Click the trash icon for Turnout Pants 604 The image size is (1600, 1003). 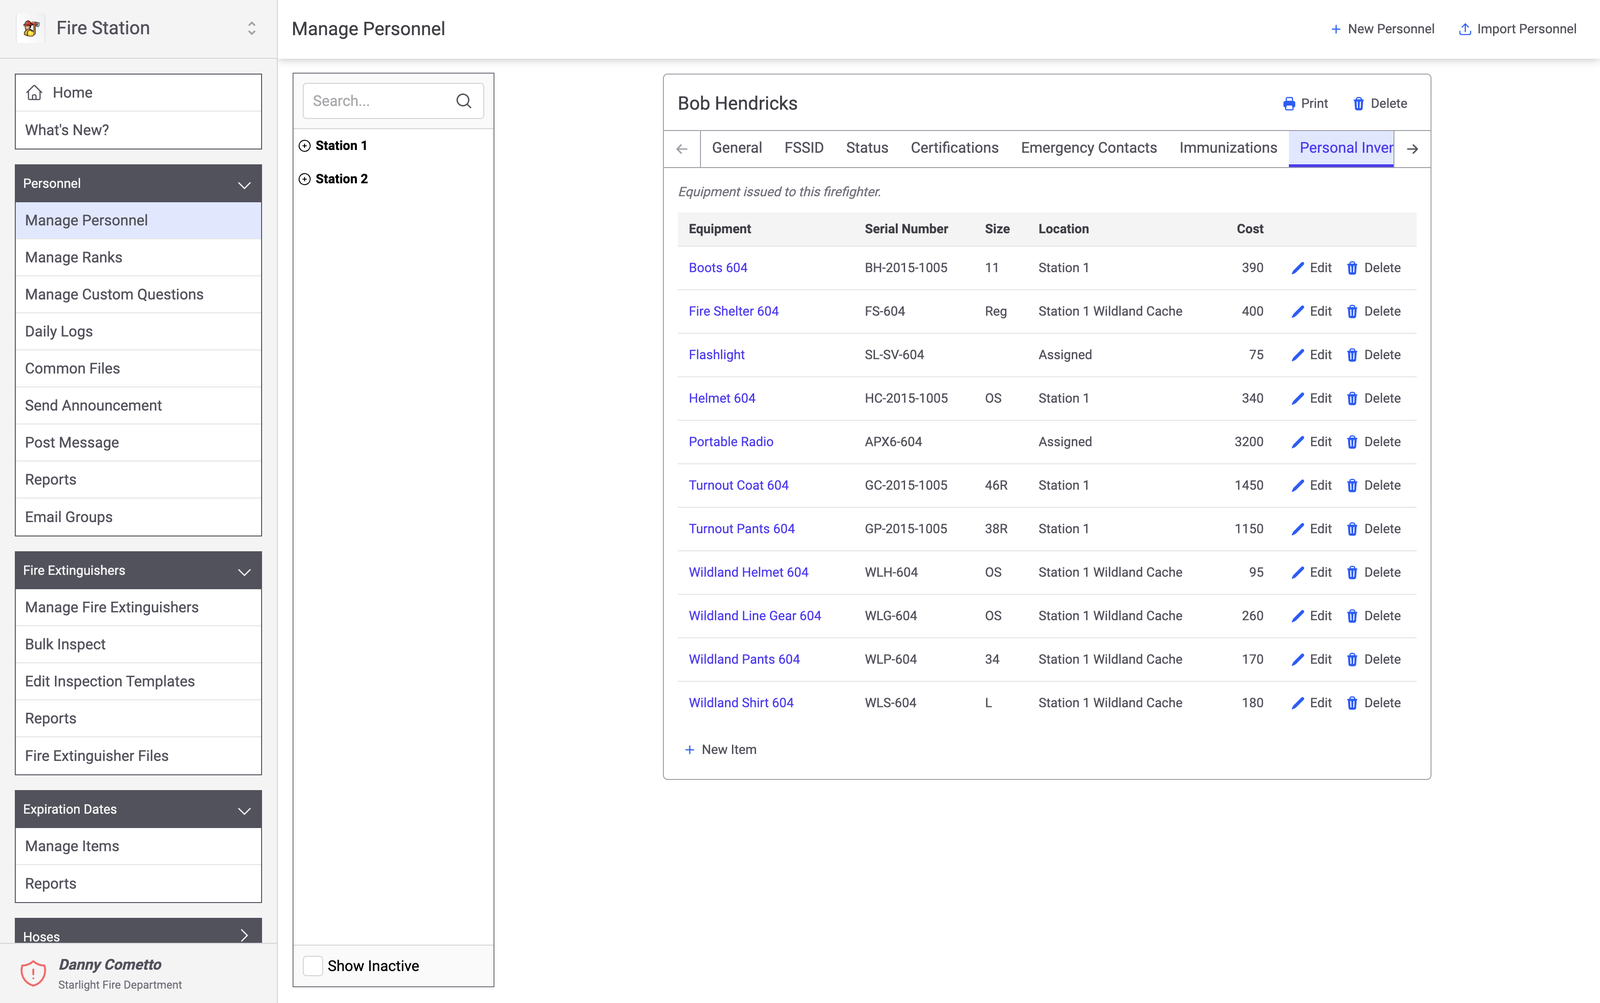[1352, 529]
